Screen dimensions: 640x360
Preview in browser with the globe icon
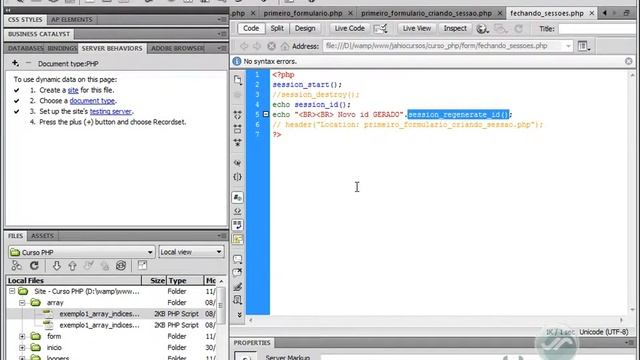482,29
